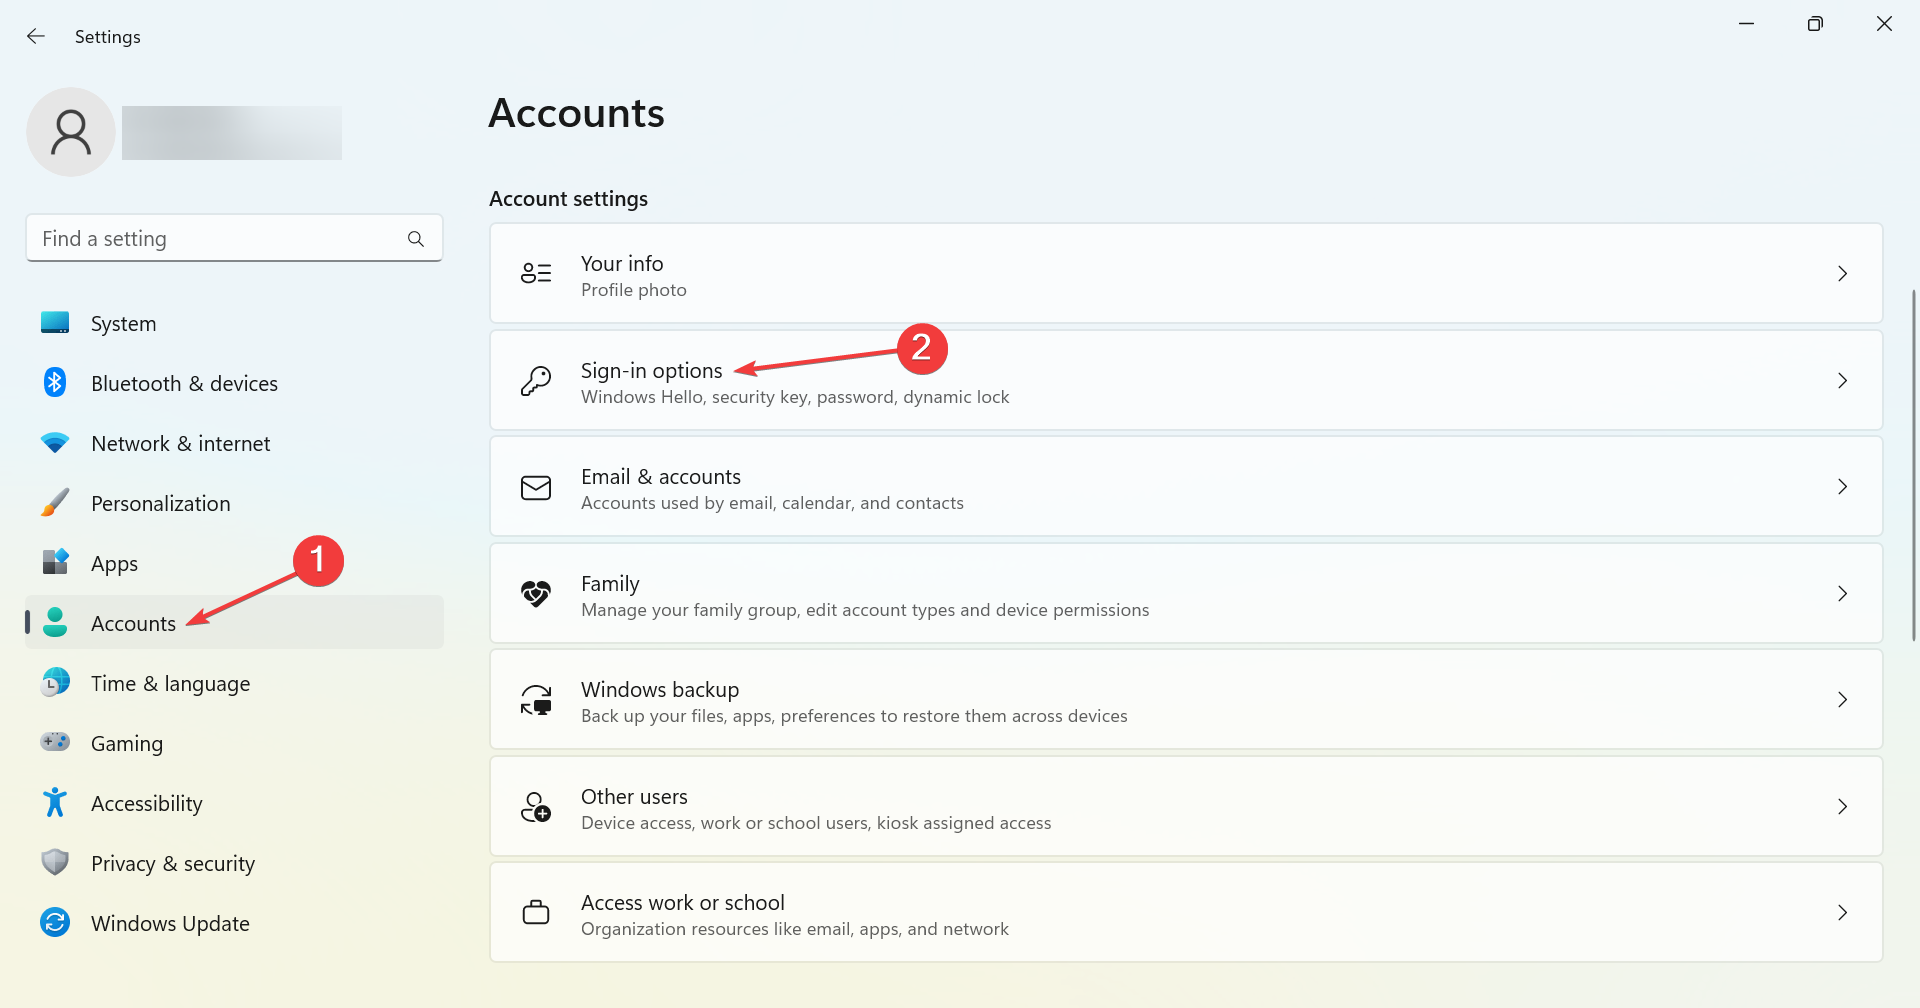The image size is (1920, 1008).
Task: Open Gaming settings
Action: [x=234, y=743]
